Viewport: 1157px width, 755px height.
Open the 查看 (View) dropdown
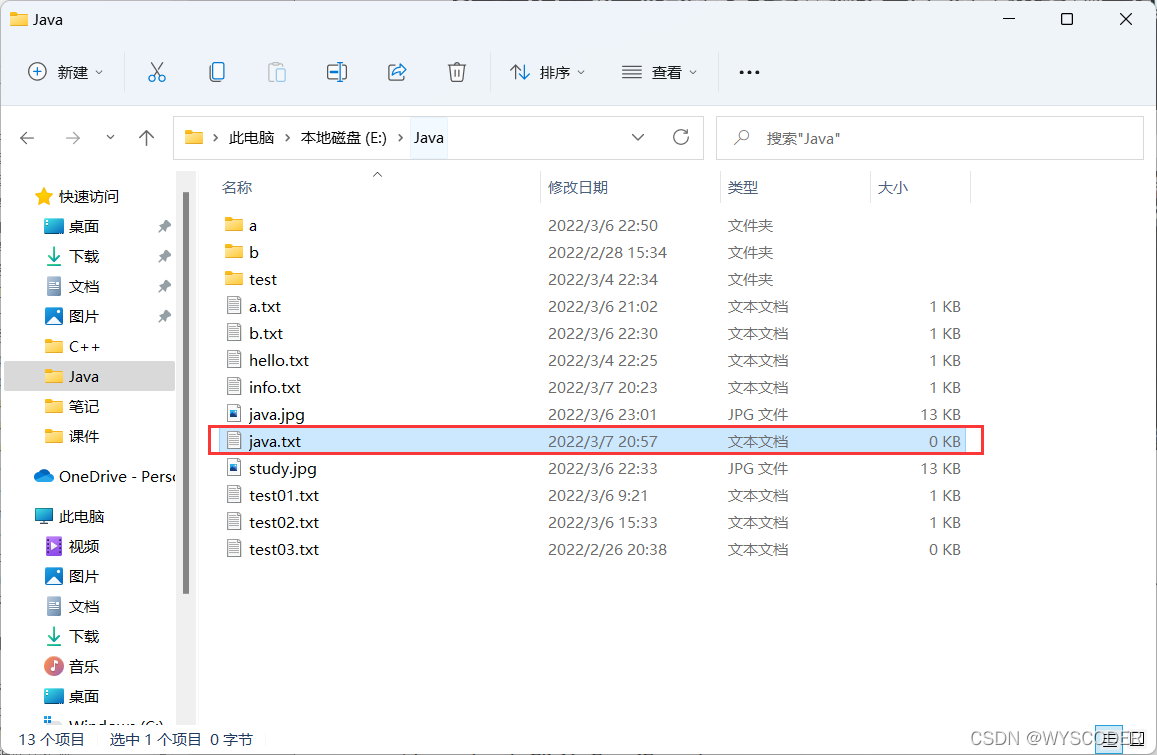click(x=659, y=71)
